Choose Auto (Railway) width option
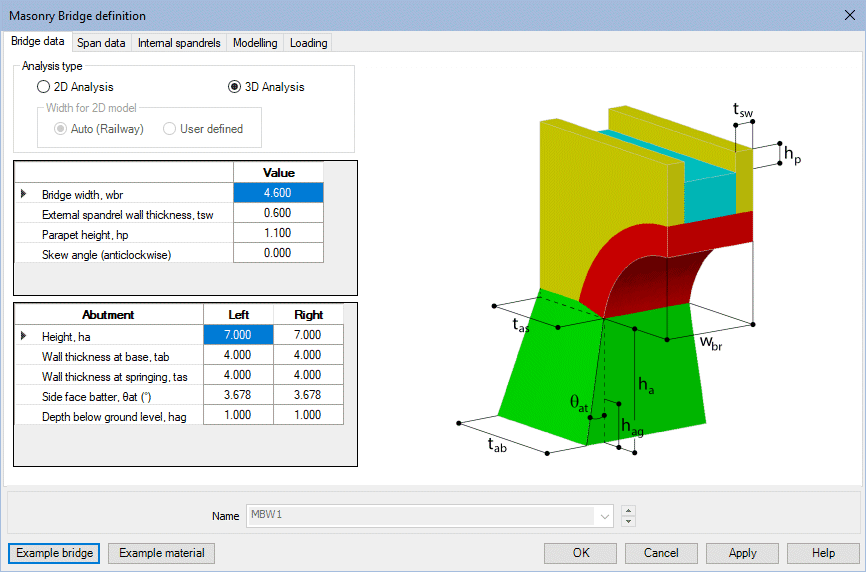This screenshot has height=572, width=866. [62, 129]
